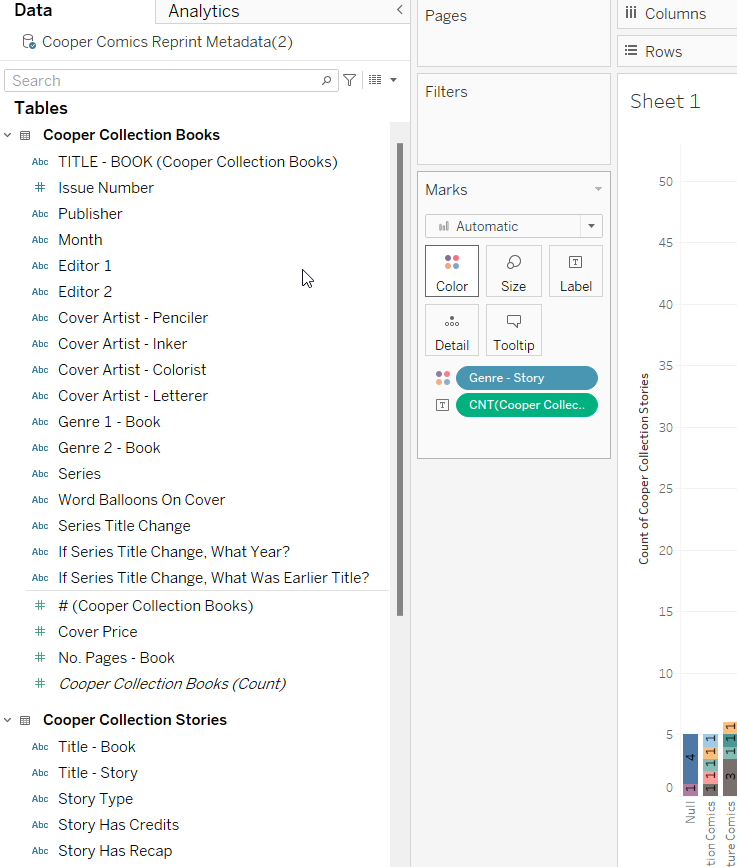Screen dimensions: 737x867
Task: Click the Color button in Marks card
Action: tap(451, 271)
